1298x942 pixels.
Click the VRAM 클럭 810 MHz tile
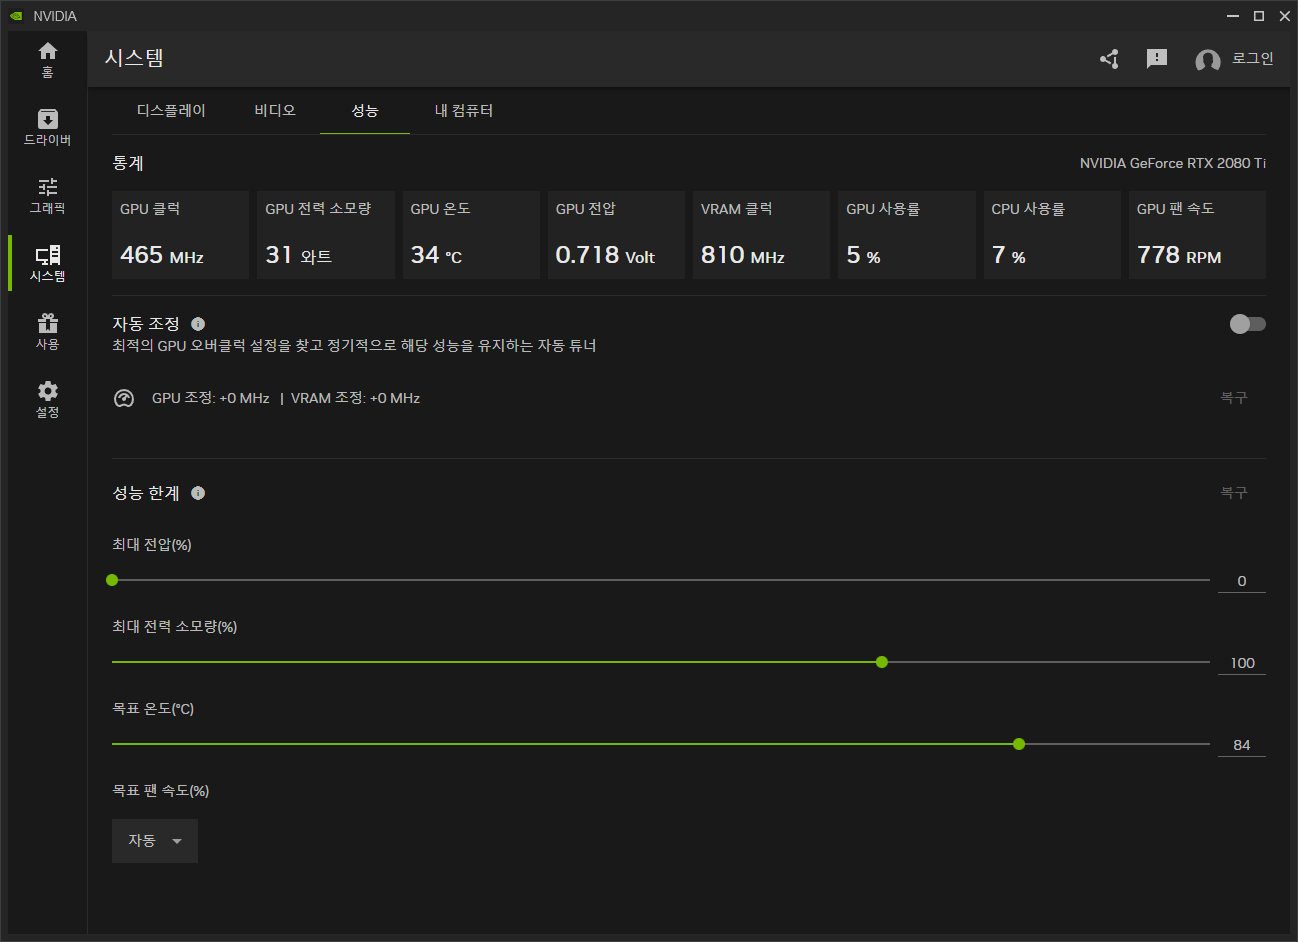tap(761, 235)
